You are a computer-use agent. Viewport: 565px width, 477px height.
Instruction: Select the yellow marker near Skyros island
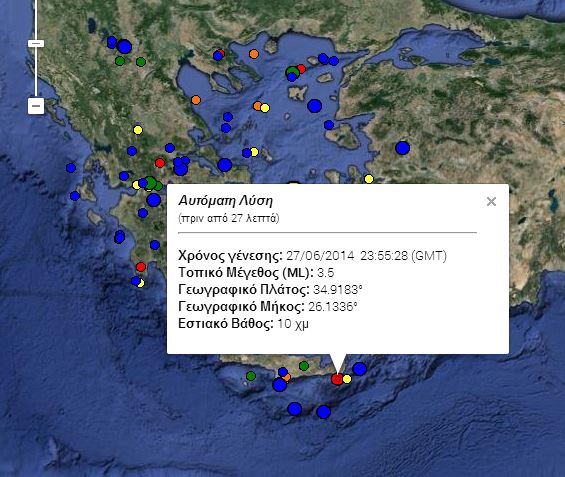(x=254, y=152)
